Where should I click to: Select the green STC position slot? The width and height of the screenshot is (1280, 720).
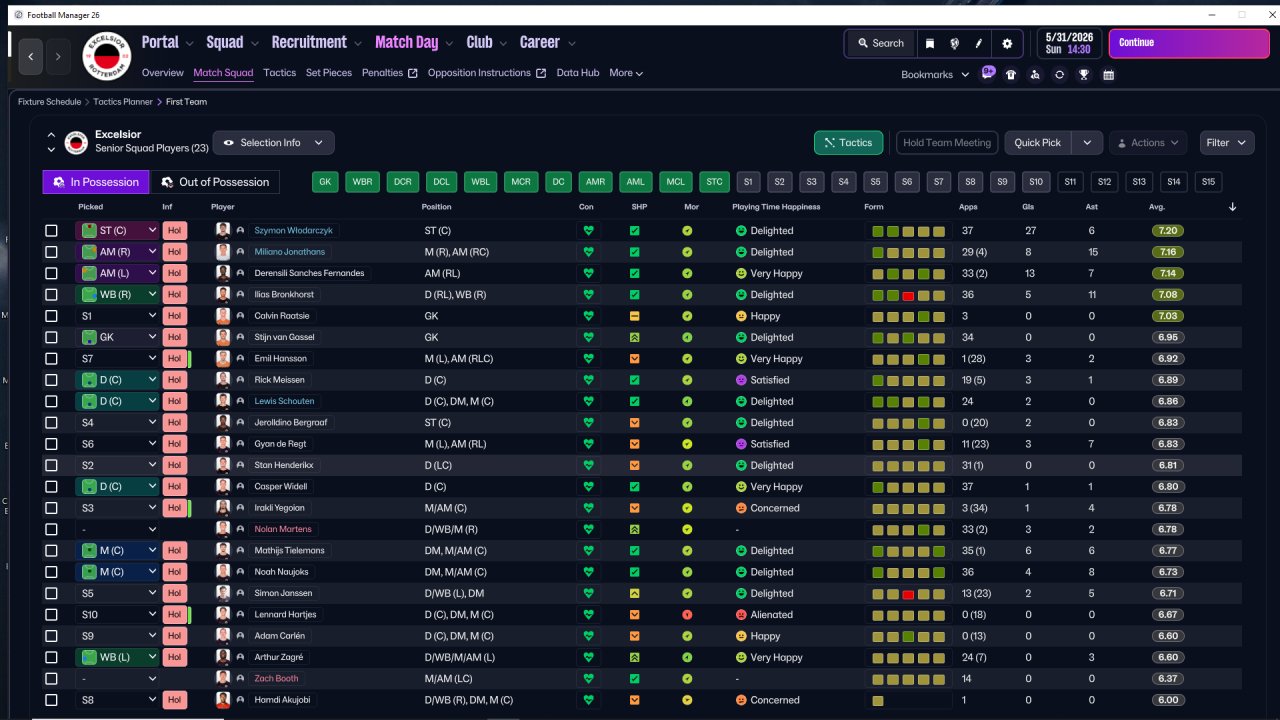coord(714,182)
